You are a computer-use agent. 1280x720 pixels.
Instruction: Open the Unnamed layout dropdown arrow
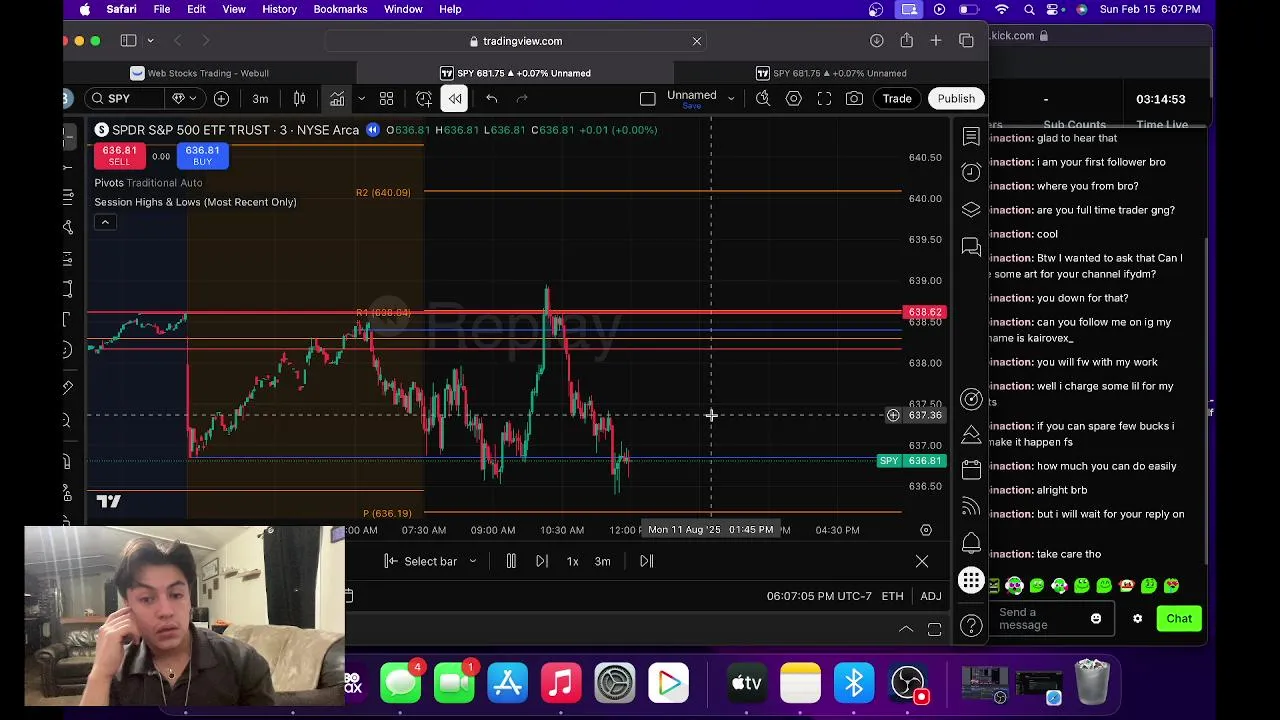731,98
